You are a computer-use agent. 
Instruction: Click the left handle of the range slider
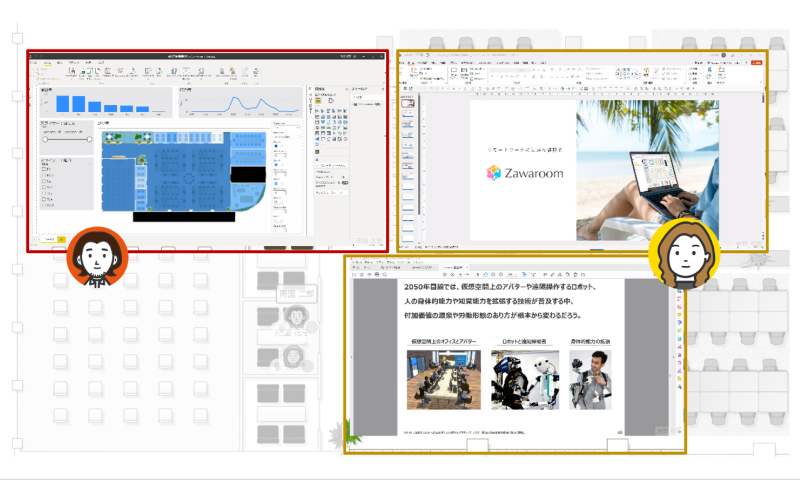(43, 139)
